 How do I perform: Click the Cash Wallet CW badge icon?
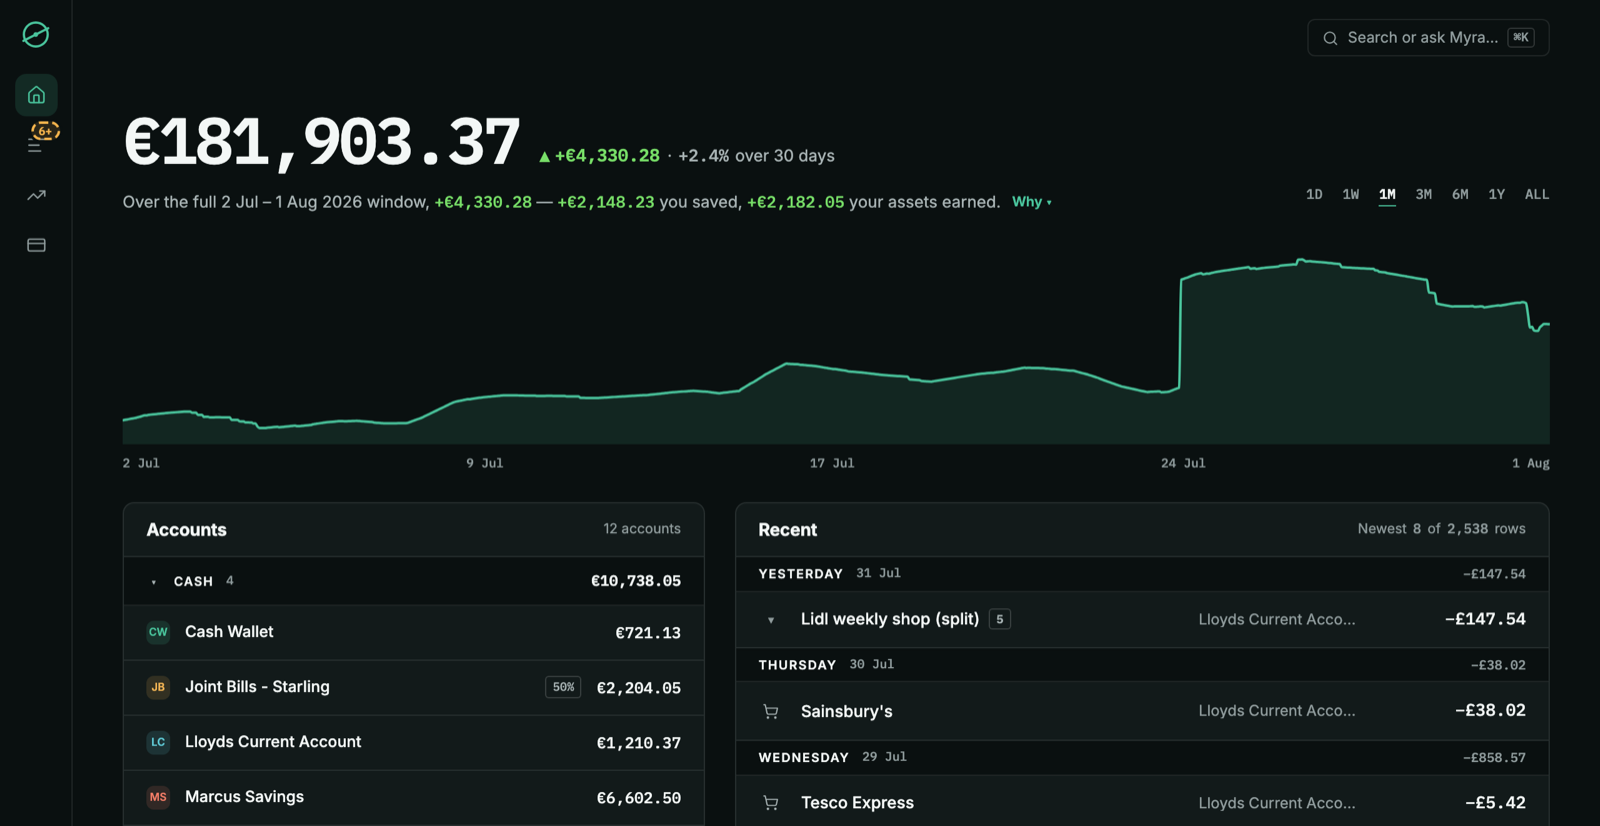tap(158, 632)
